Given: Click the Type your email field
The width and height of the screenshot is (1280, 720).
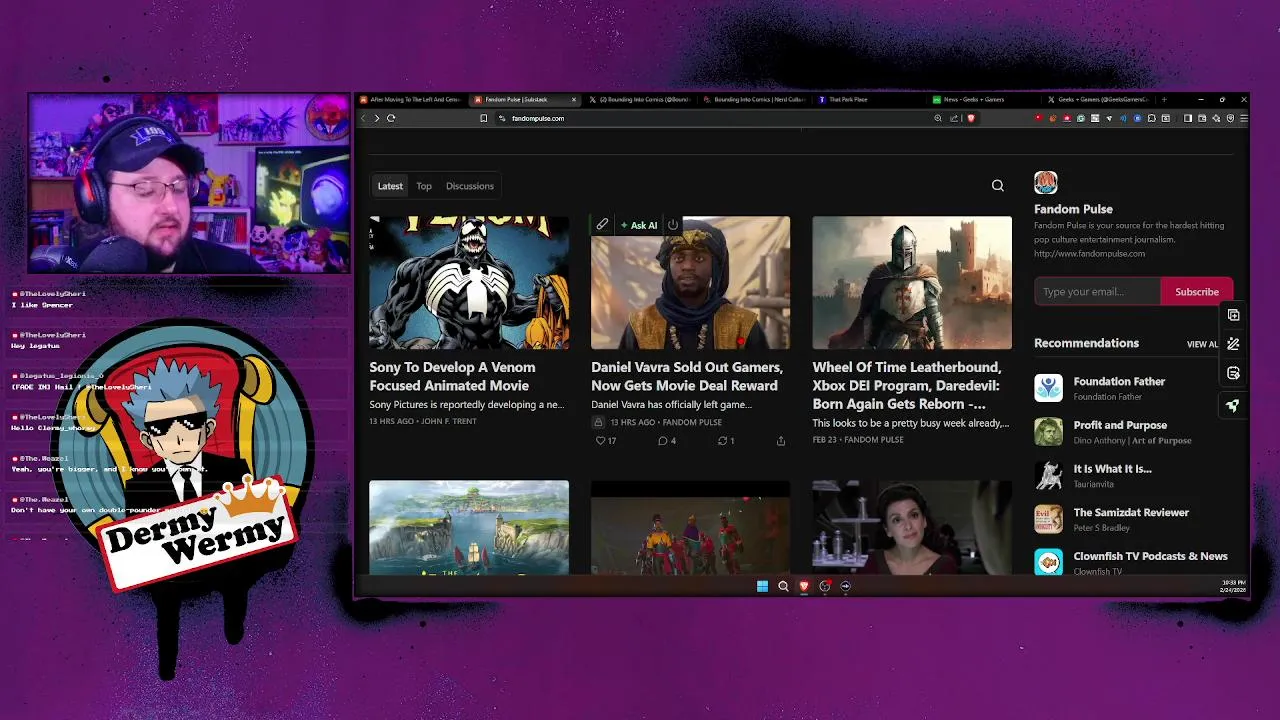Looking at the screenshot, I should tap(1097, 292).
